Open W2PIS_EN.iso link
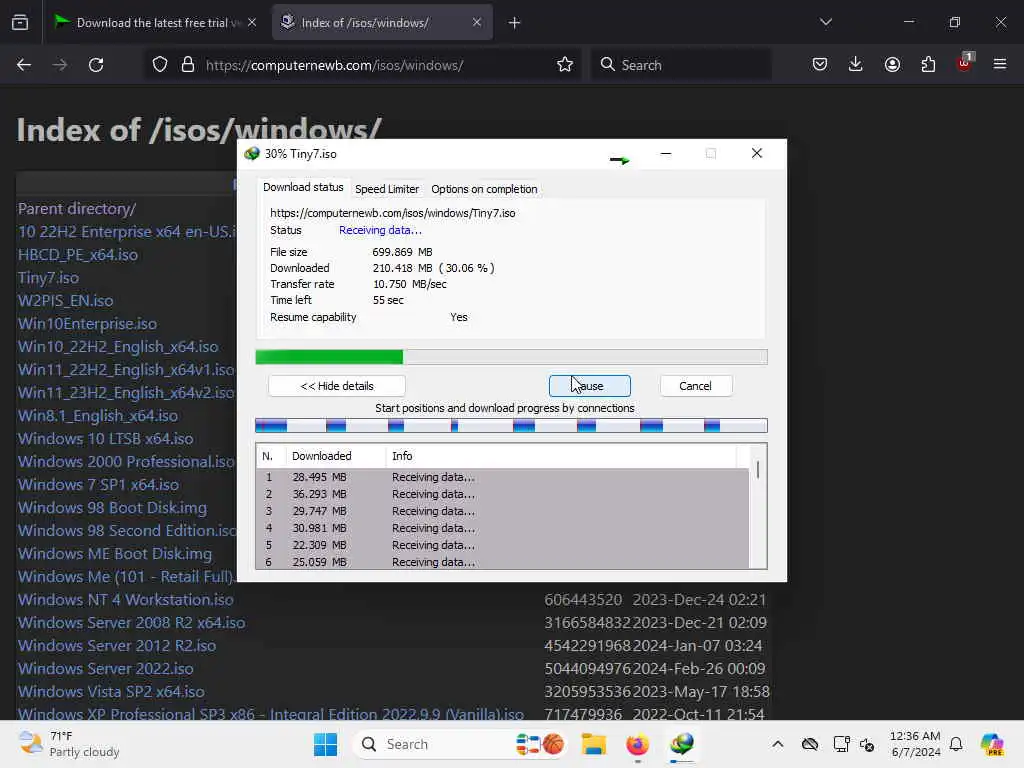1024x768 pixels. point(65,300)
